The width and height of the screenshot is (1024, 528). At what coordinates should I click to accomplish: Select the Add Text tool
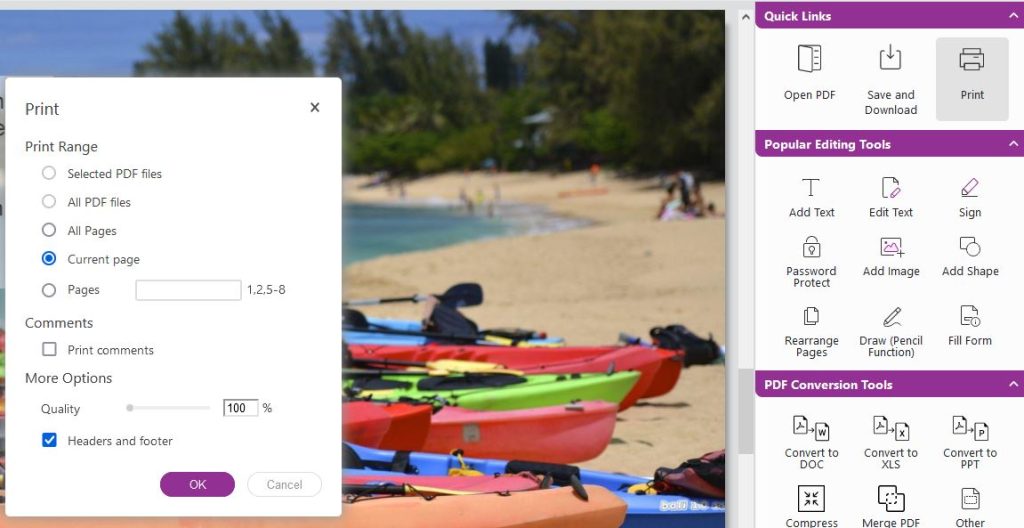[810, 188]
